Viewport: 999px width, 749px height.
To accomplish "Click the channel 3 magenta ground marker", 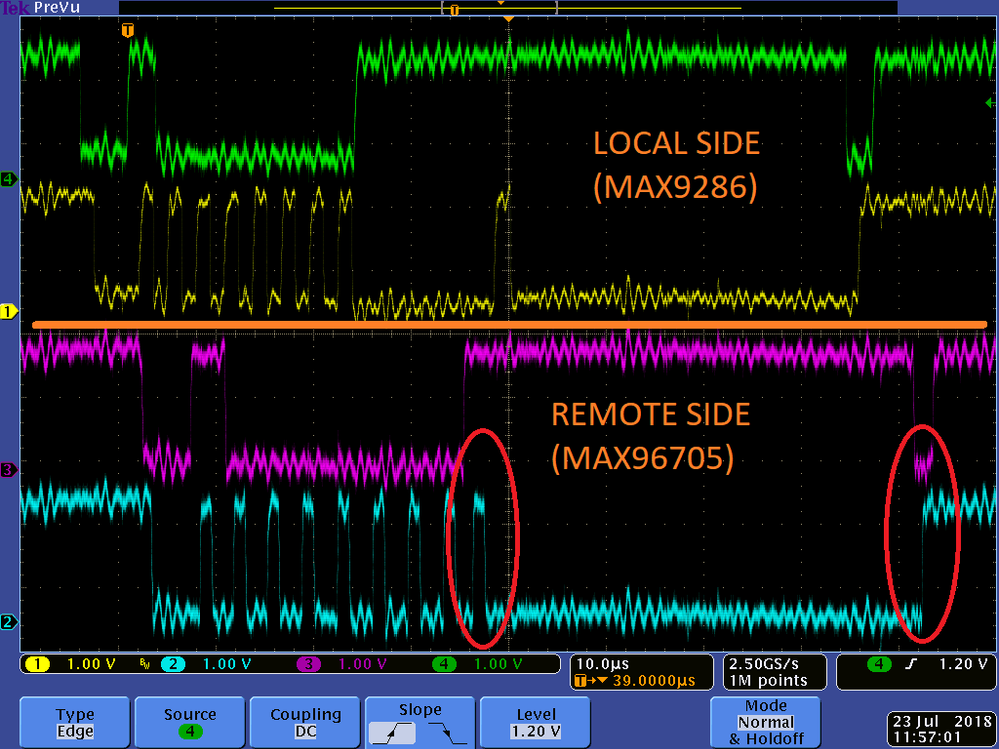I will (9, 470).
